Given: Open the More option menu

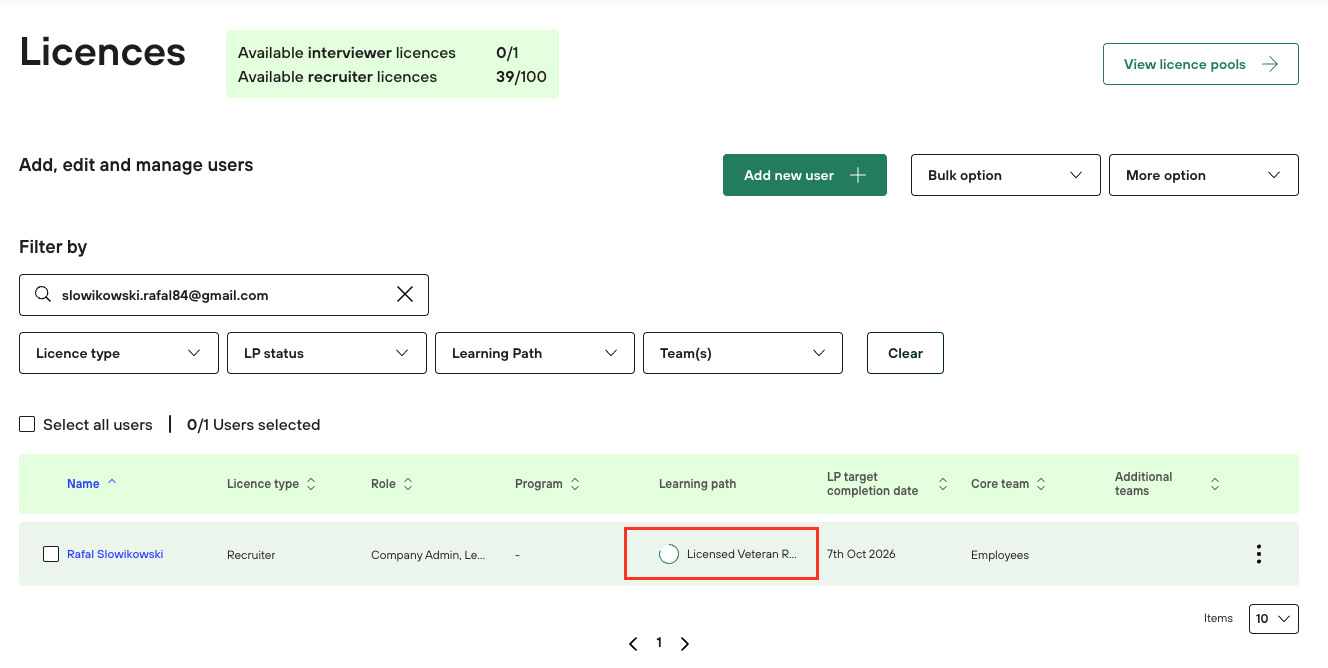Looking at the screenshot, I should click(x=1203, y=175).
